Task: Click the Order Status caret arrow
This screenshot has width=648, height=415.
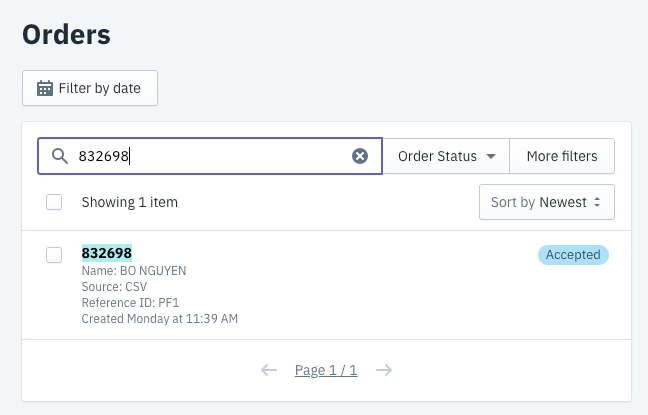Action: (491, 157)
